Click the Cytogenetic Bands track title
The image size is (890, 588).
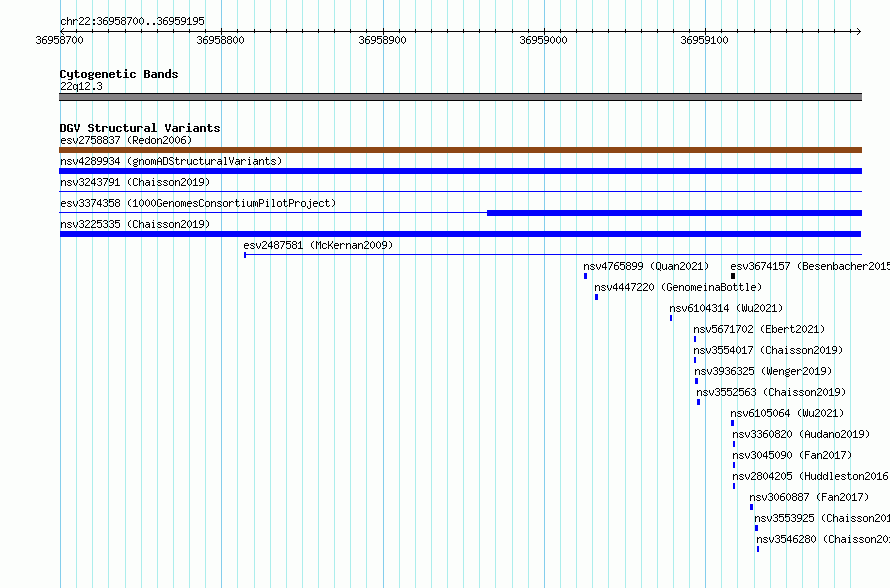(119, 74)
